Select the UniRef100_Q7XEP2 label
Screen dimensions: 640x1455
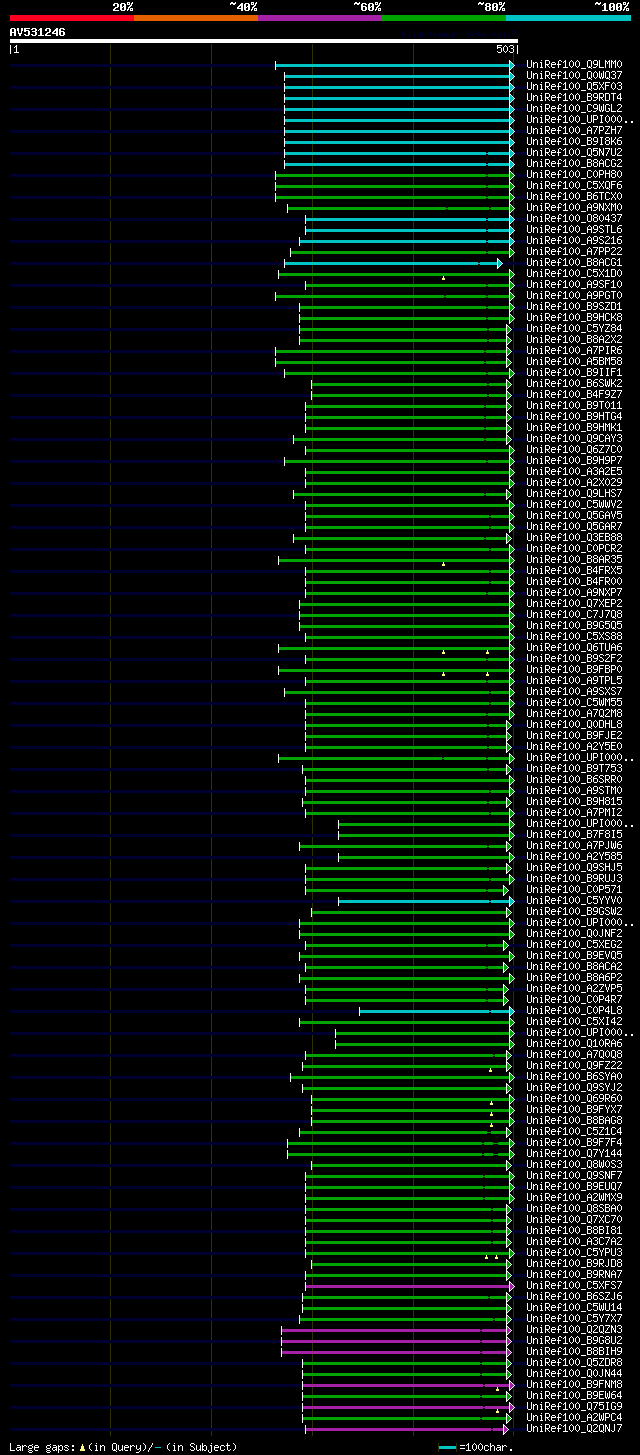[574, 603]
